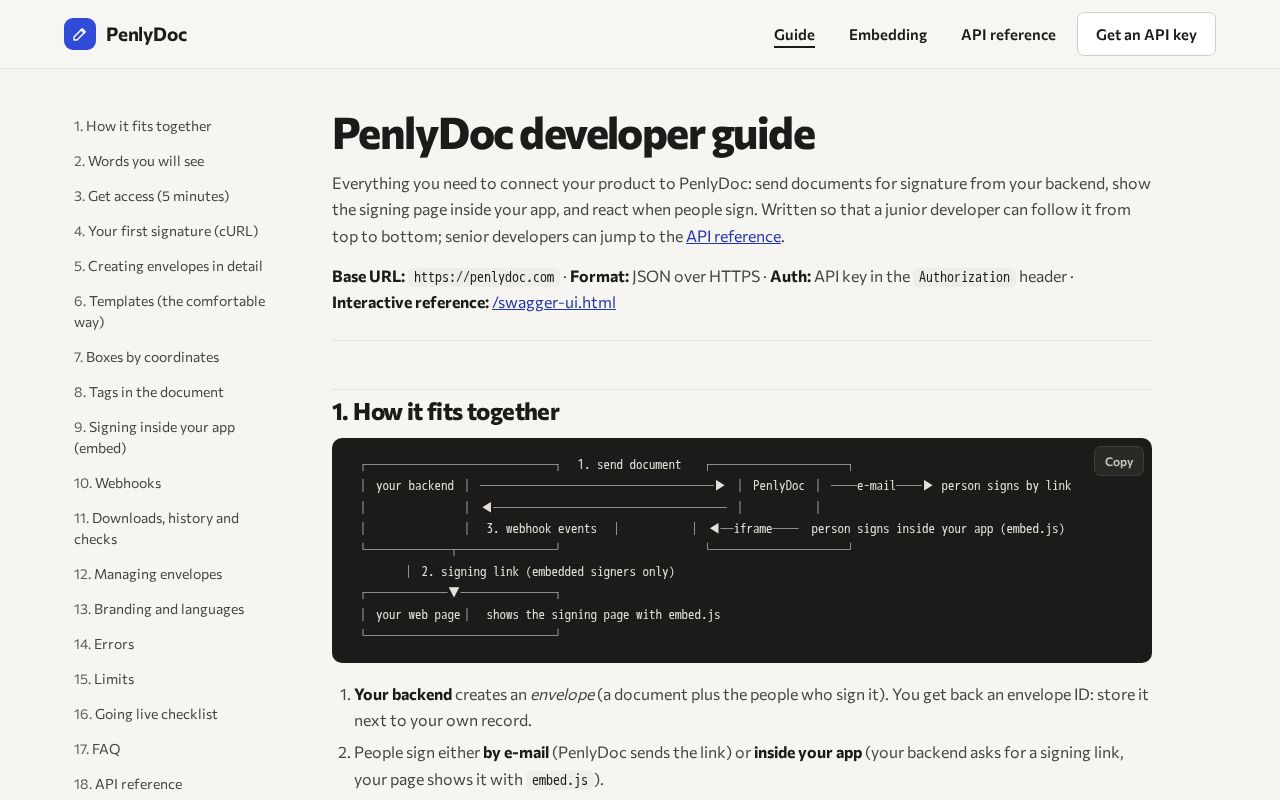
Task: Open 14. Errors in sidebar
Action: [x=104, y=644]
